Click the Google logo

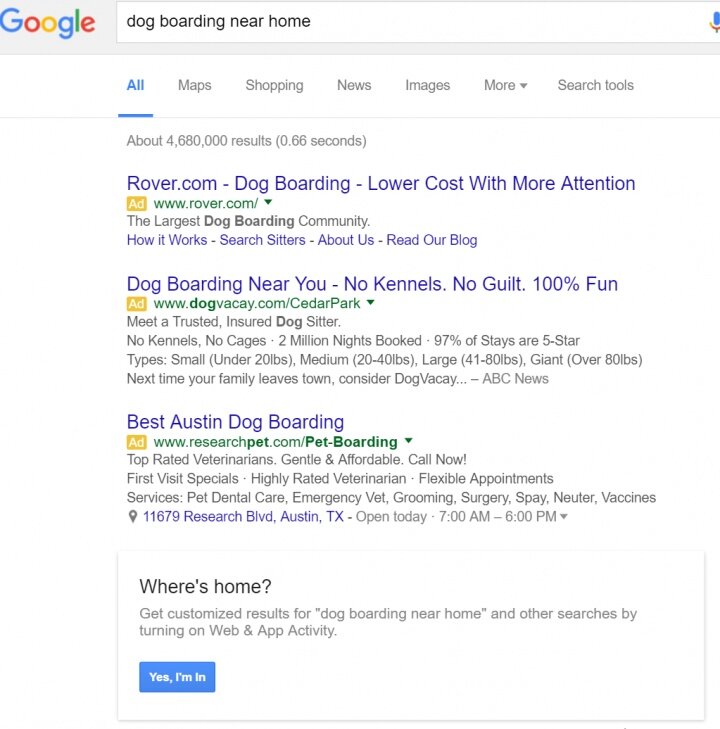coord(47,22)
